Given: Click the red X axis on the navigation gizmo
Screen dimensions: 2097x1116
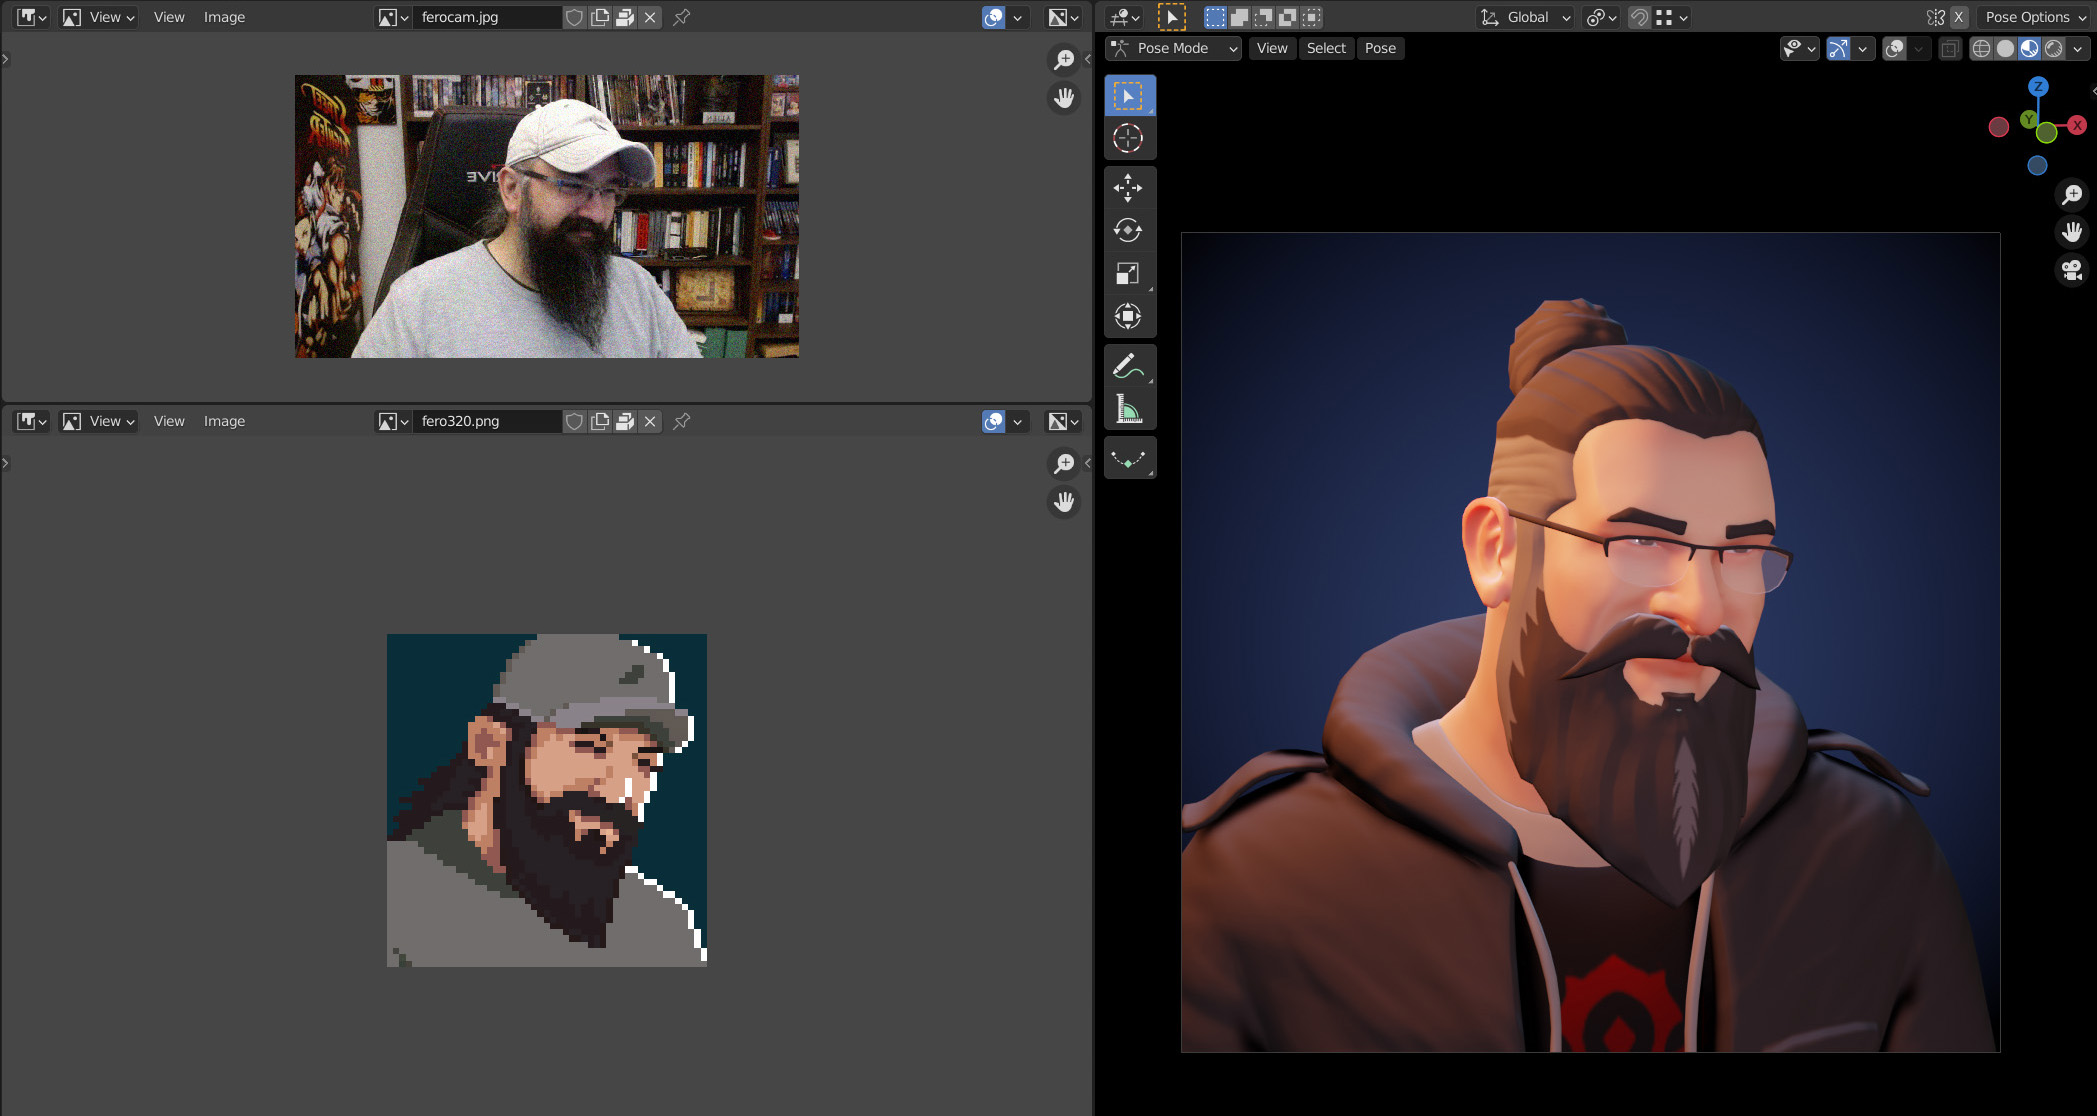Looking at the screenshot, I should click(x=2077, y=125).
